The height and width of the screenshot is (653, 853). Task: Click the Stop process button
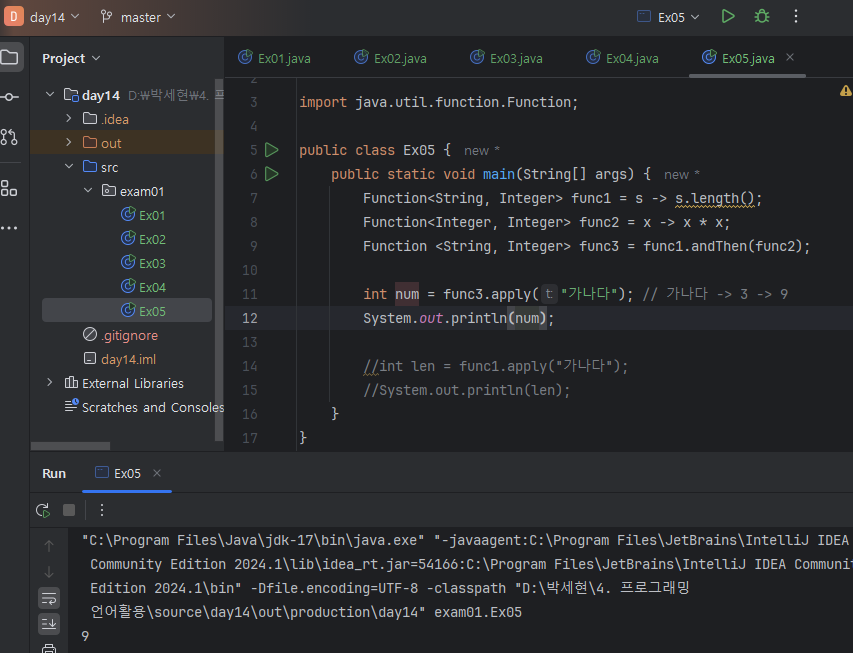click(x=69, y=510)
